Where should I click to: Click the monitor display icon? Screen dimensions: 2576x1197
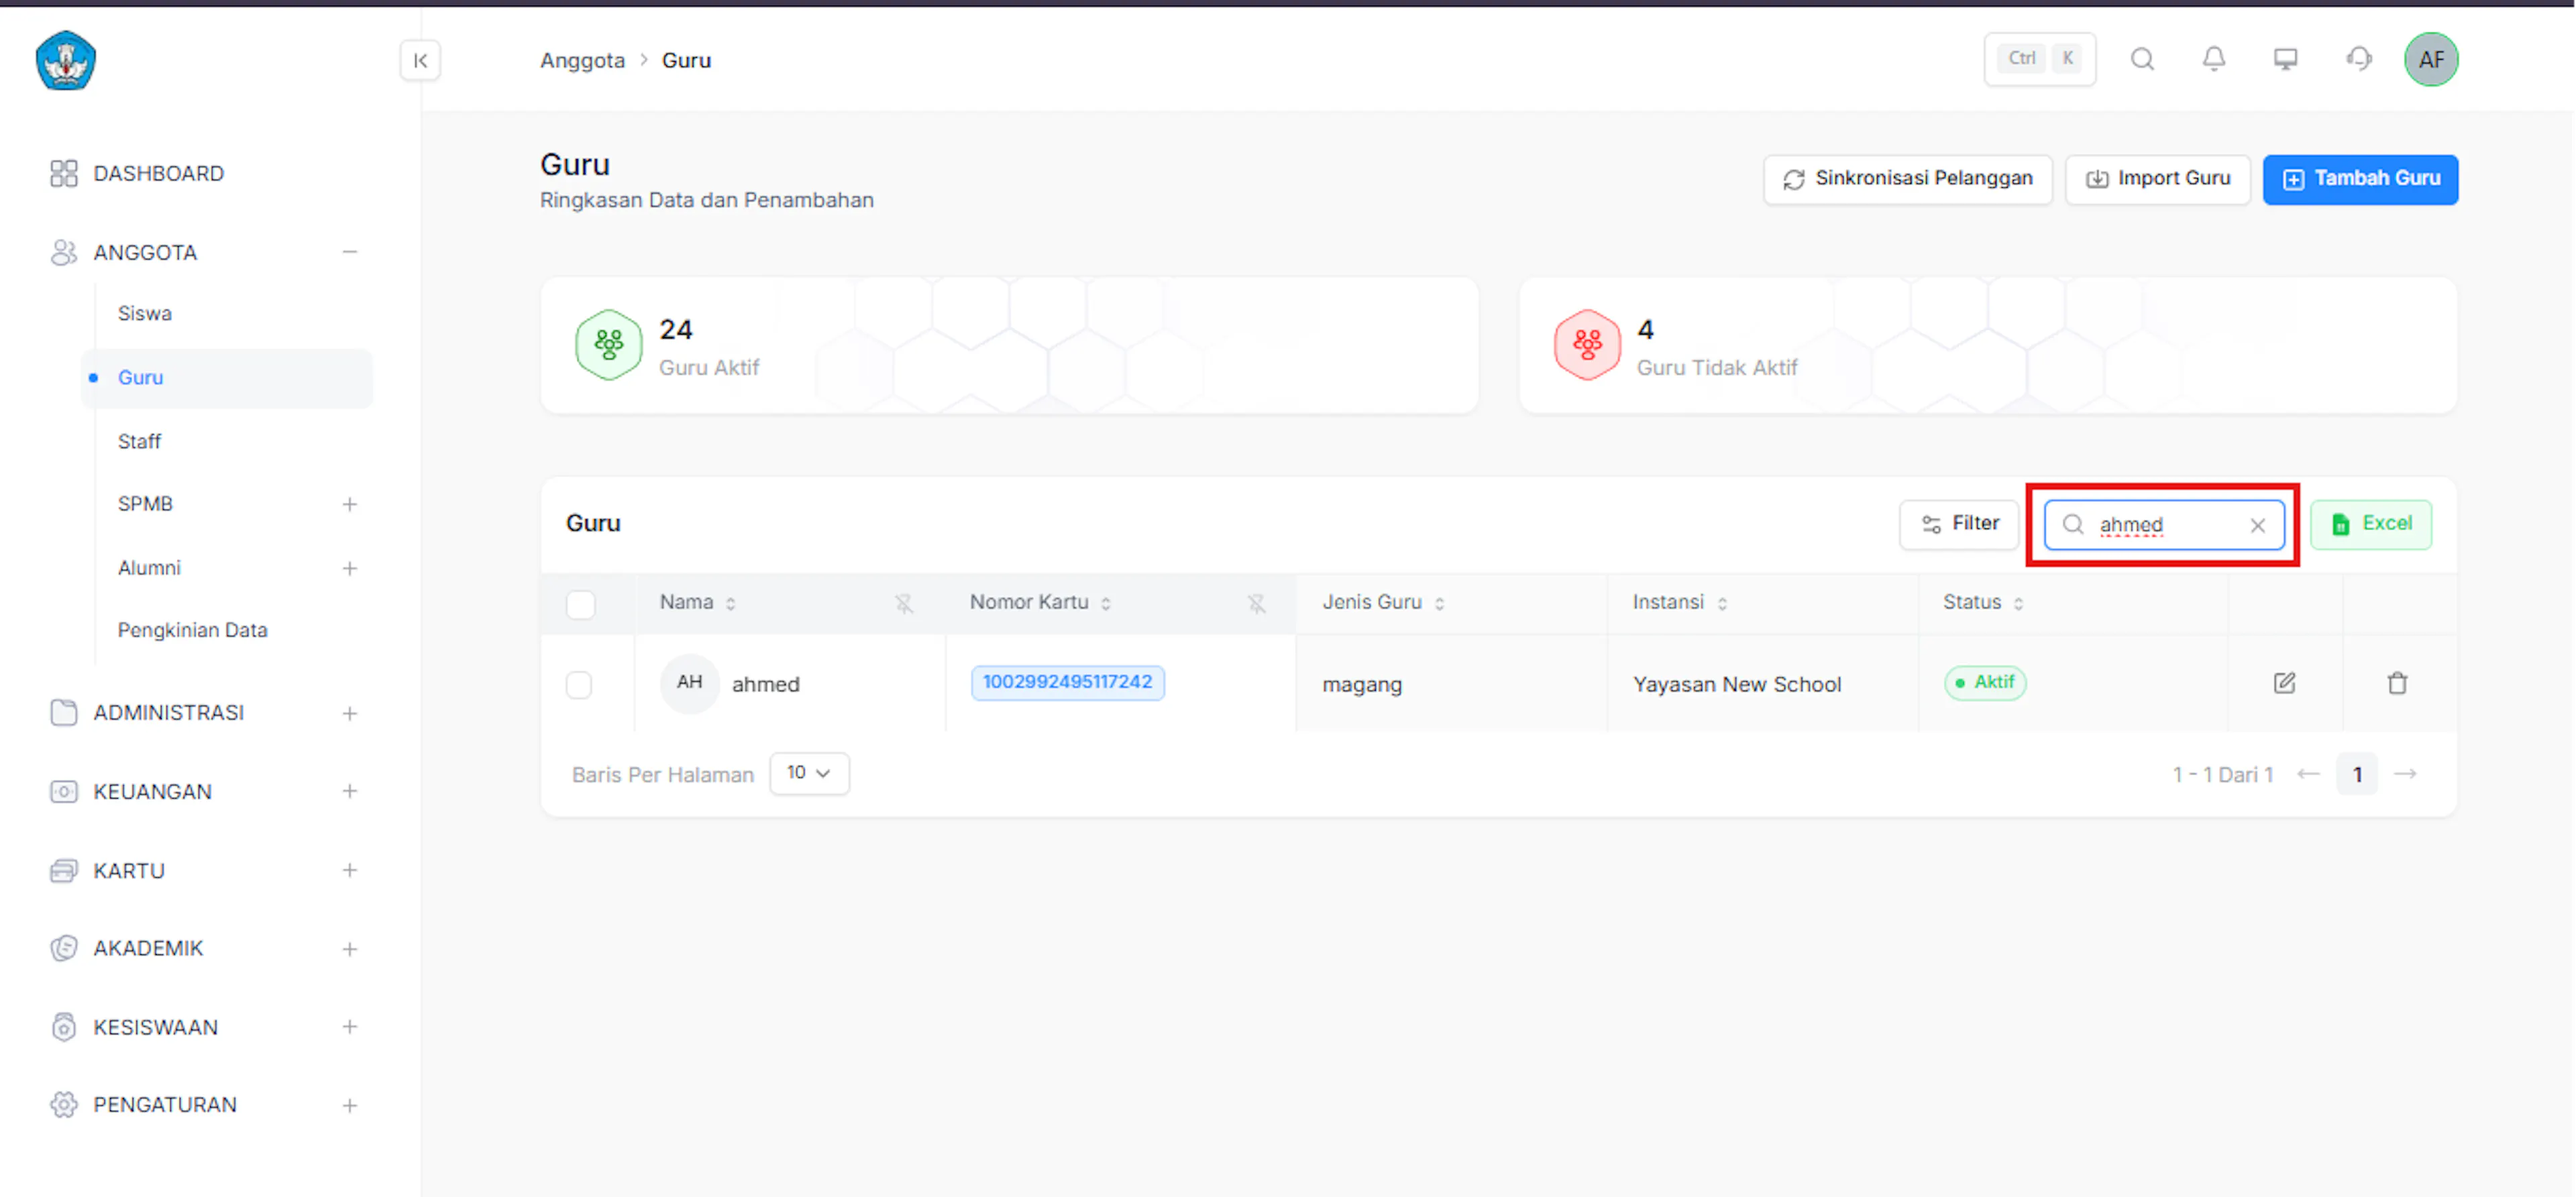coord(2285,59)
